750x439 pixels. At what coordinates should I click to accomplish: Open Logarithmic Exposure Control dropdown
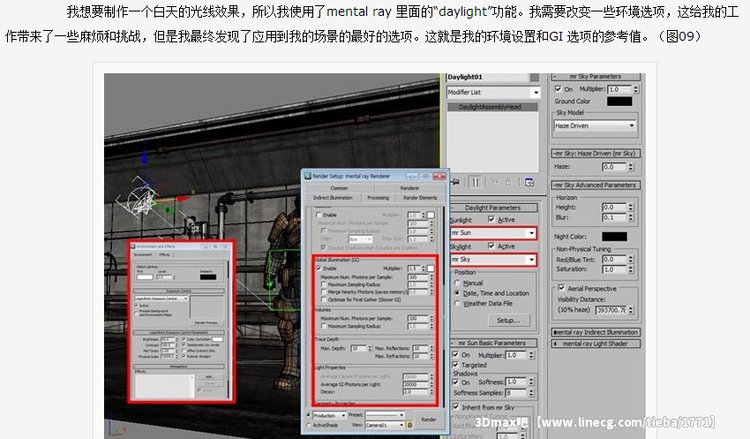161,298
